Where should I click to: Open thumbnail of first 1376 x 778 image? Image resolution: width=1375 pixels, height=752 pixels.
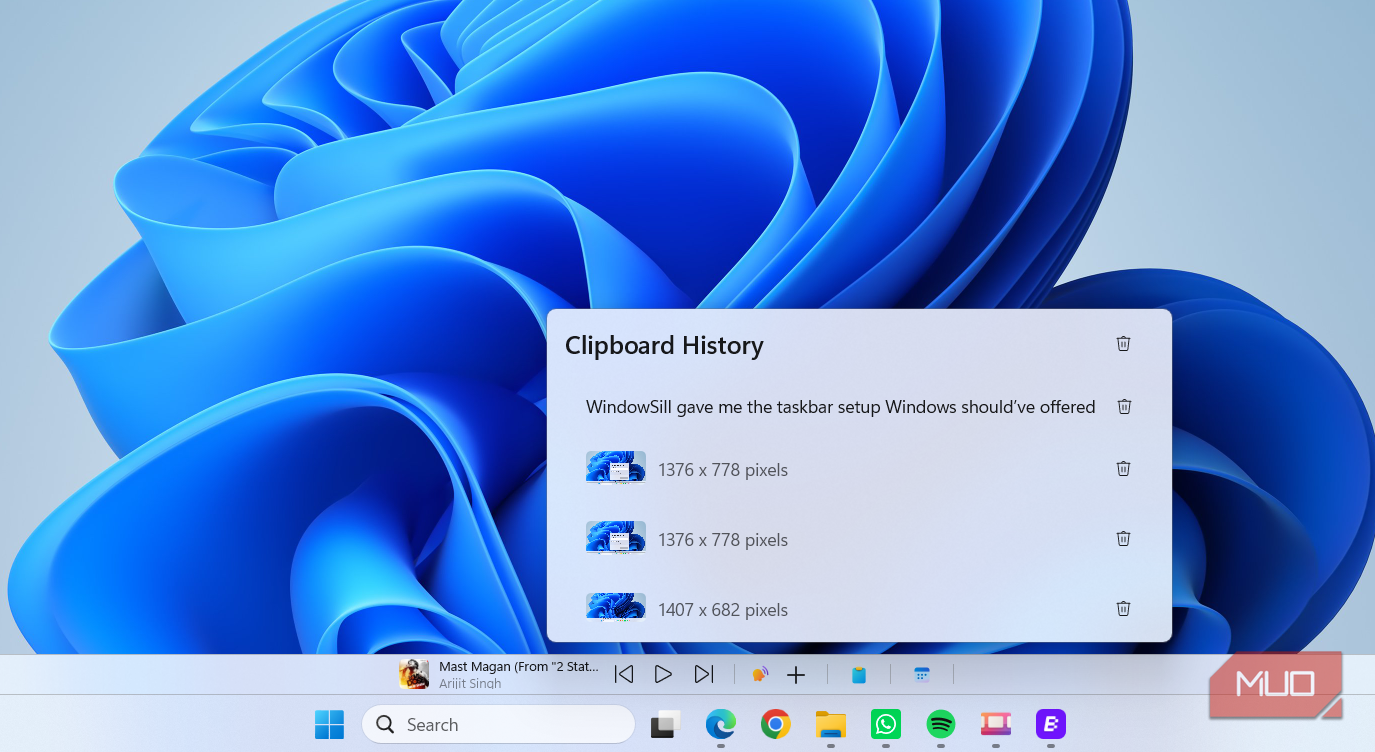[616, 468]
